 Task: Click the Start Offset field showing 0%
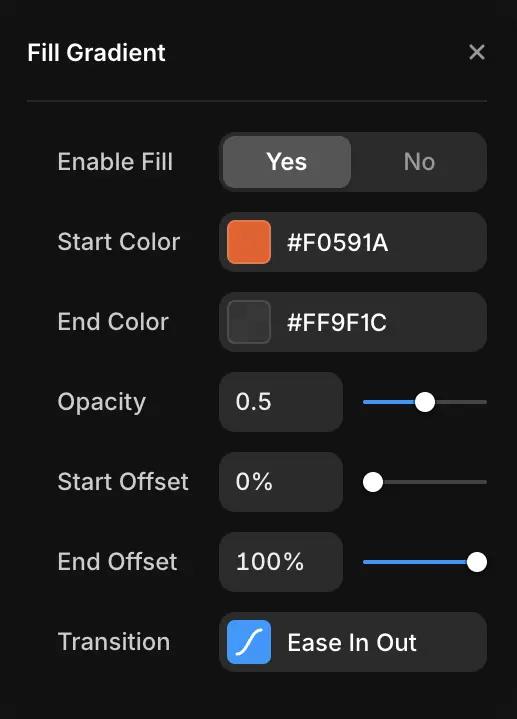281,482
